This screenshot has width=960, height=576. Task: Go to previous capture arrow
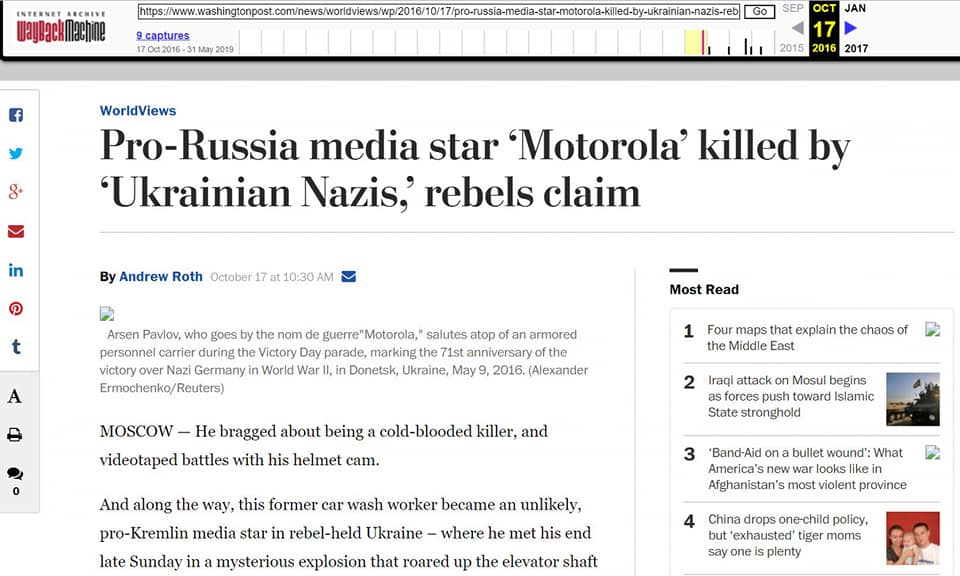797,28
